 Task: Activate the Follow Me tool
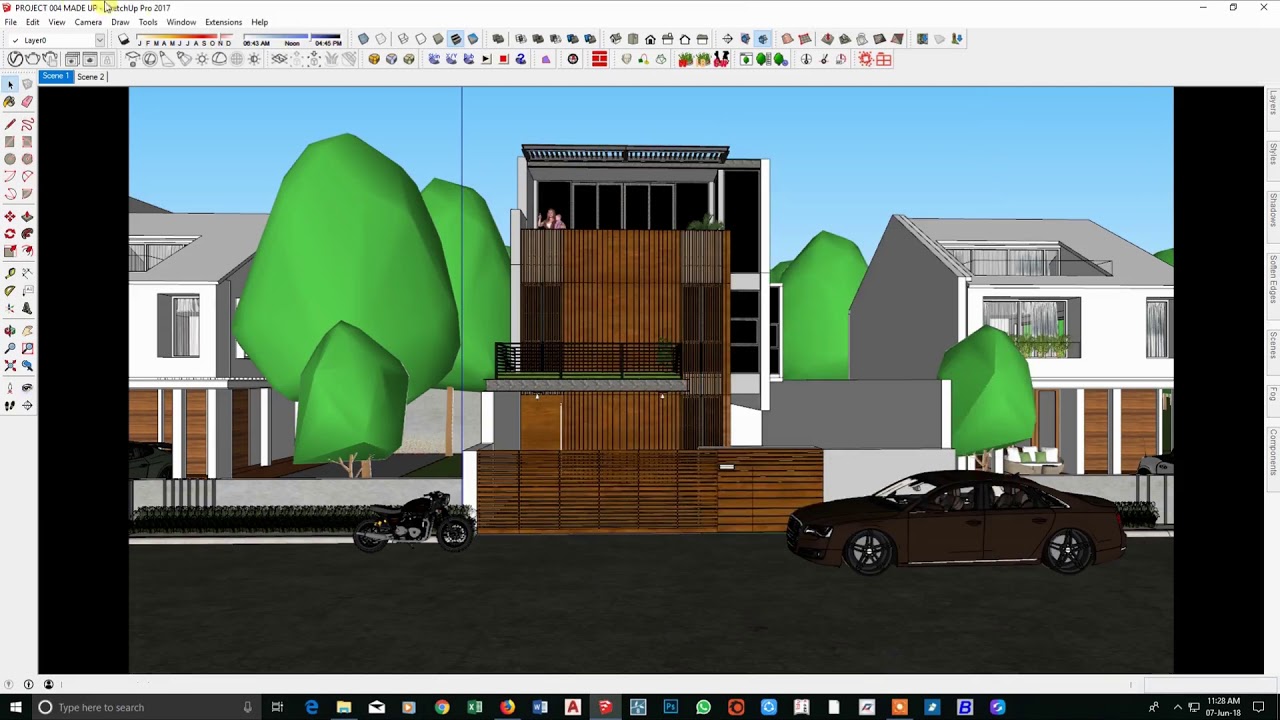(27, 234)
